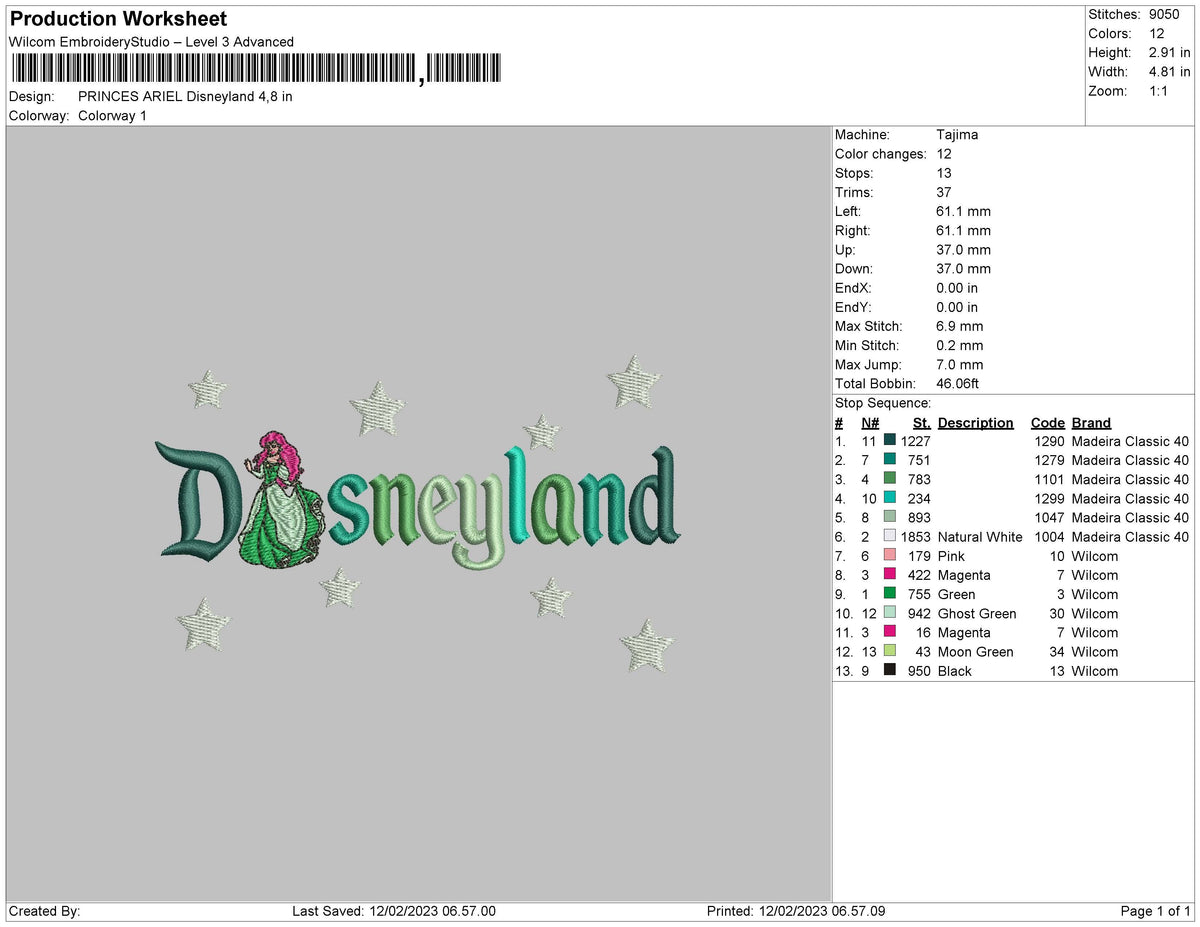This screenshot has height=927, width=1200.
Task: Select the Magenta swatch with 16 stitches
Action: (890, 632)
